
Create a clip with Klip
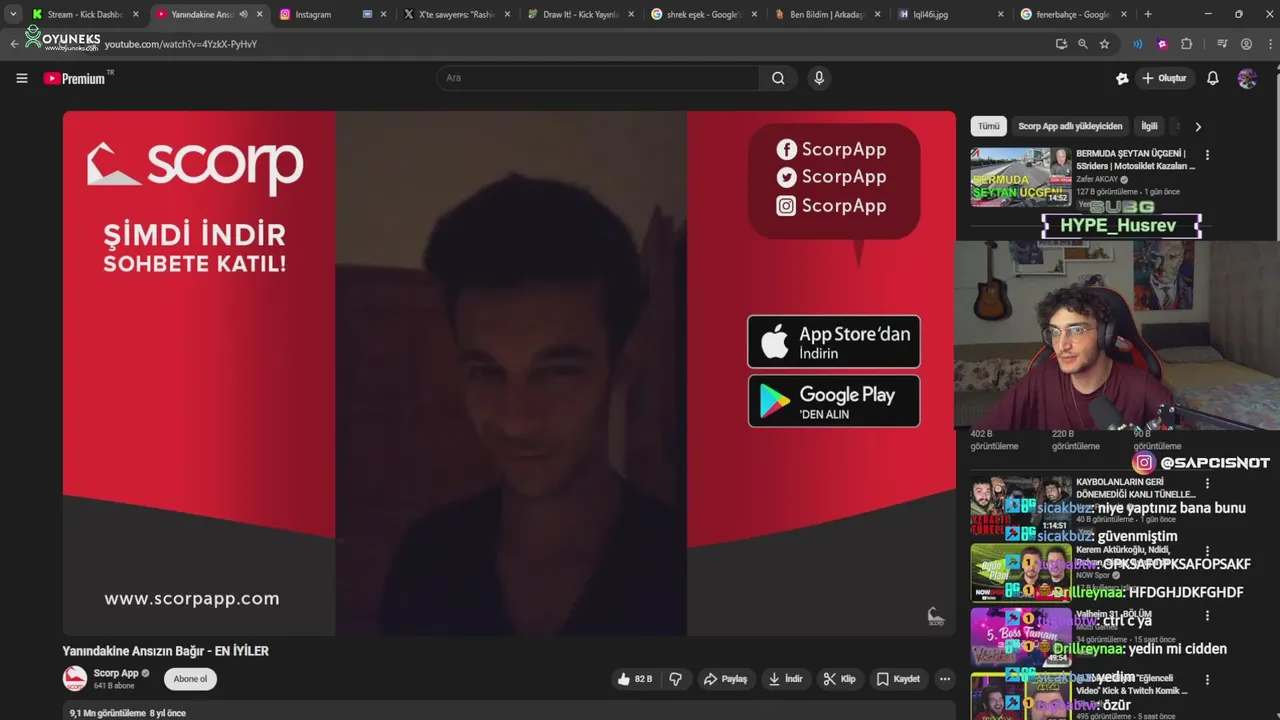pyautogui.click(x=839, y=679)
